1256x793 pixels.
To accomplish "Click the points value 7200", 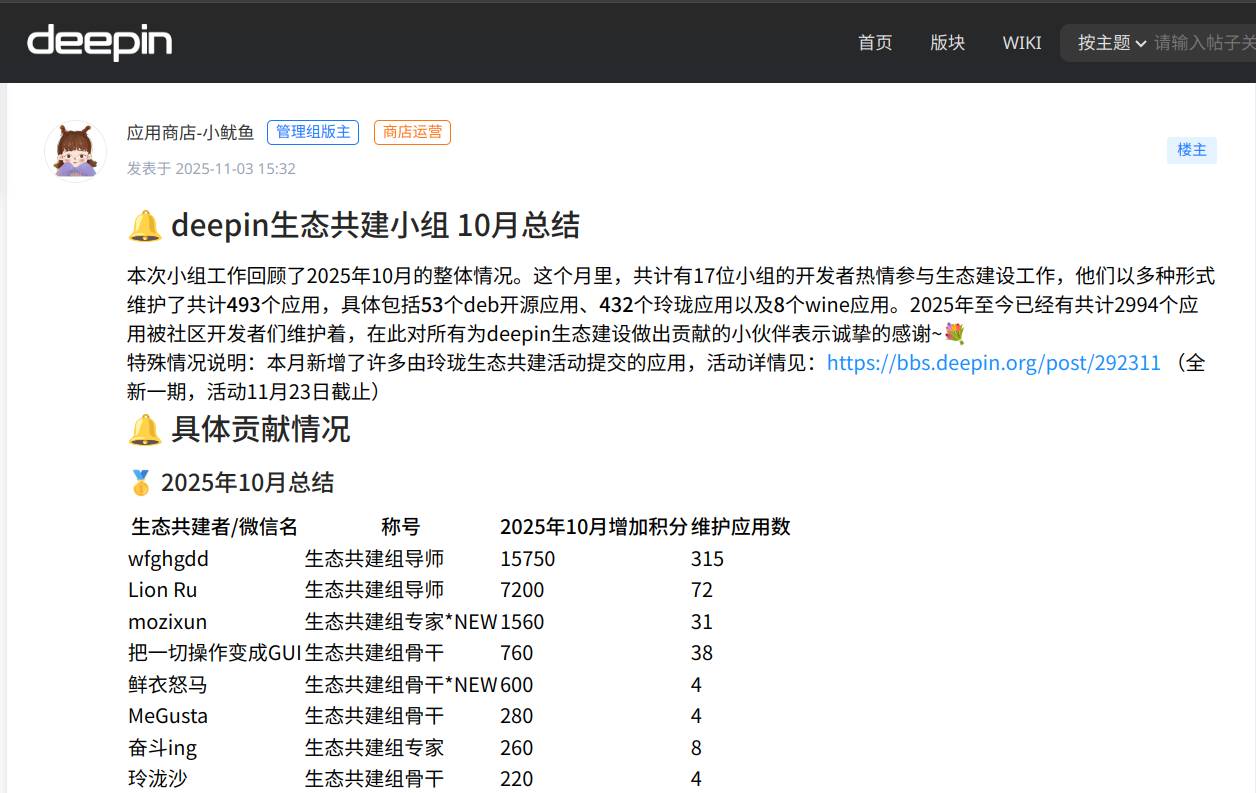I will [x=522, y=590].
